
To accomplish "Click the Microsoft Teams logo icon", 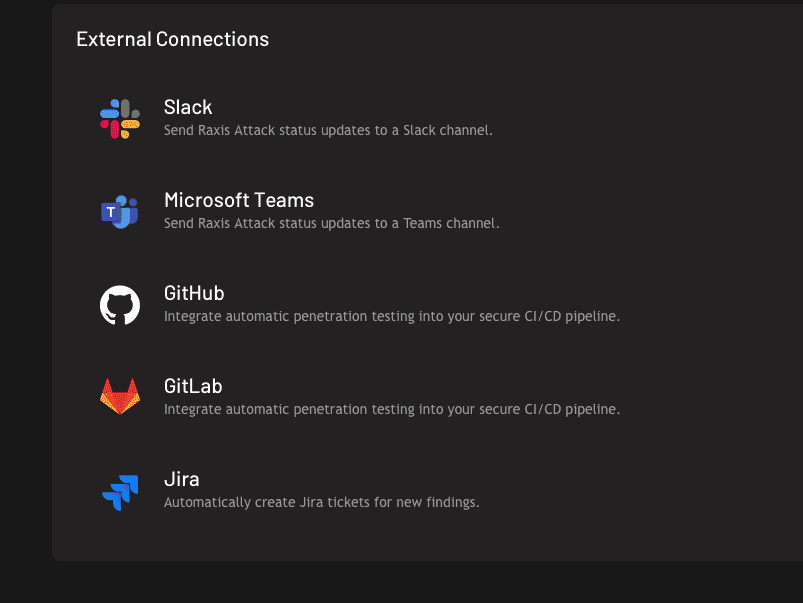I will click(x=120, y=212).
